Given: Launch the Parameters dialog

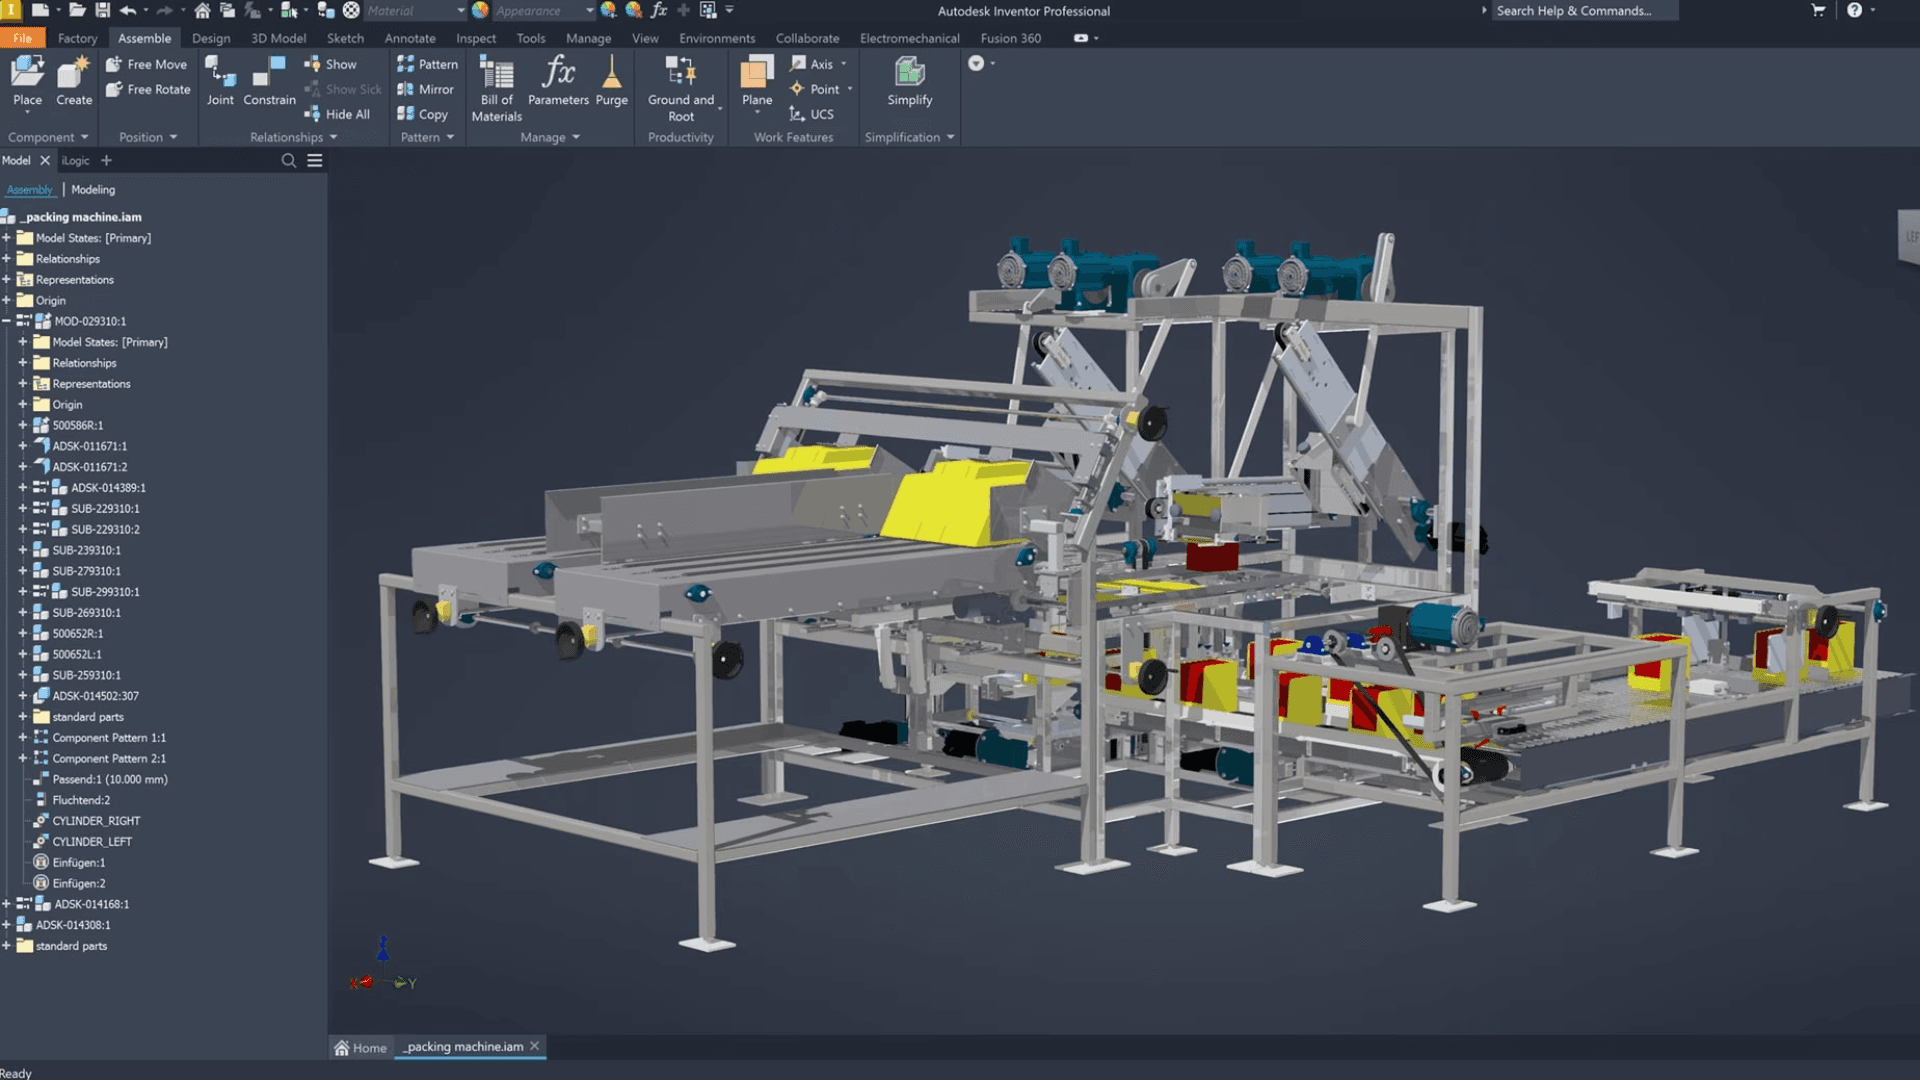Looking at the screenshot, I should [x=557, y=85].
